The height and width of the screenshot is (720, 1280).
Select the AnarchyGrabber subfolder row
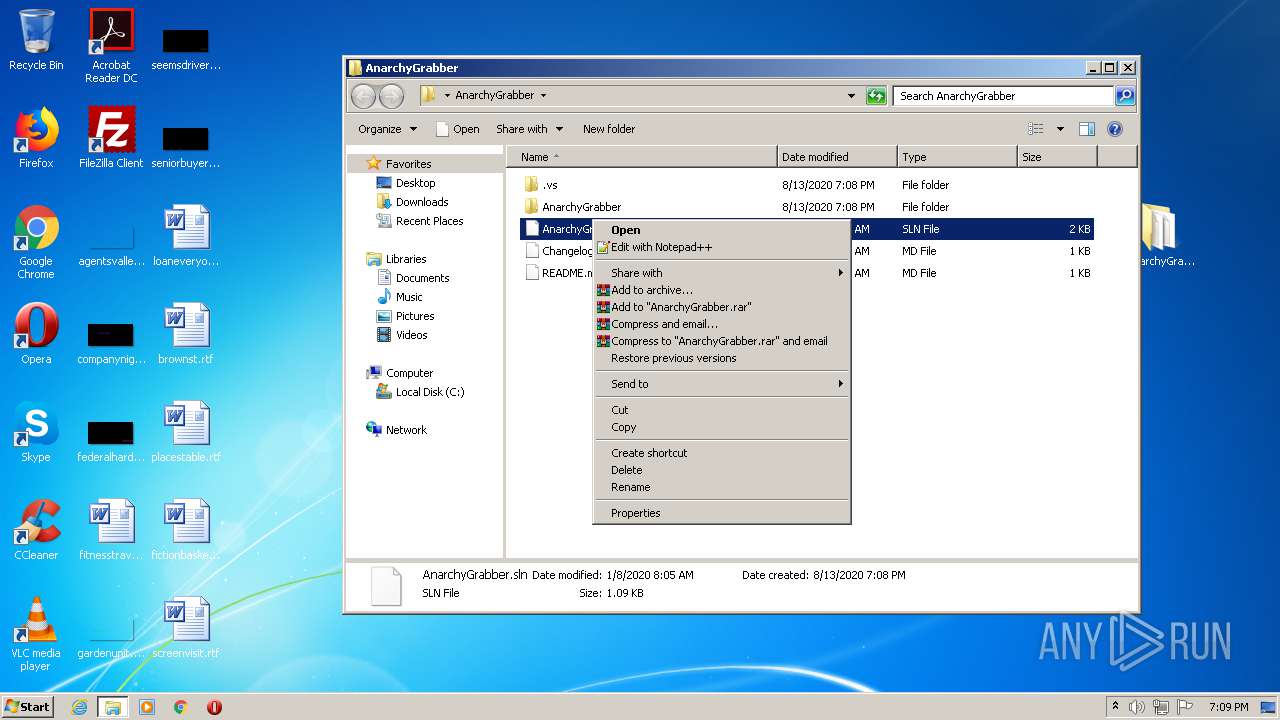[x=806, y=207]
